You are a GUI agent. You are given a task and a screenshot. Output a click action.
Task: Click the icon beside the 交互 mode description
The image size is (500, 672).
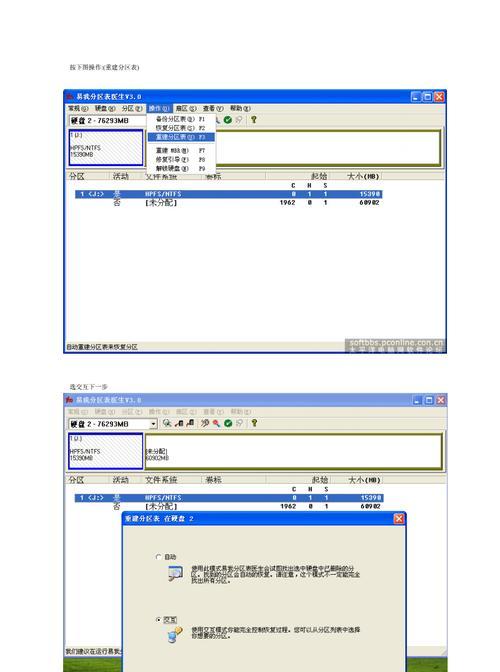(x=175, y=634)
